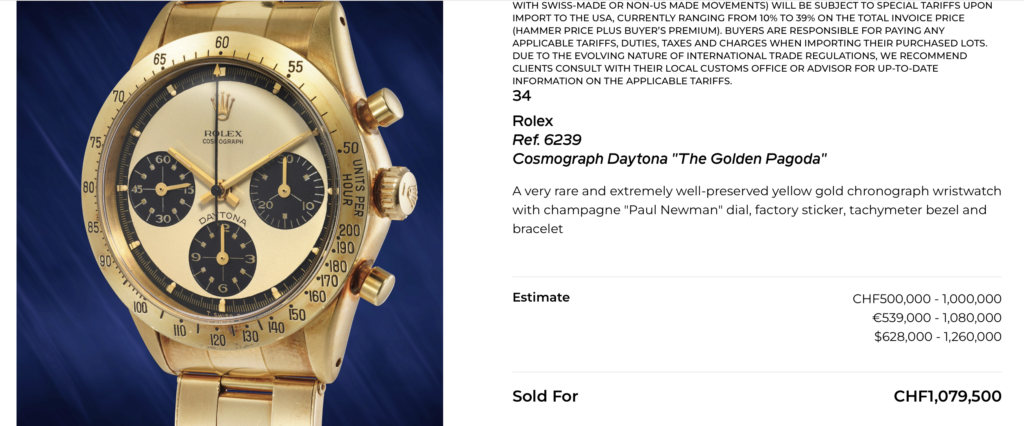This screenshot has height=426, width=1024.
Task: Click the Cosmograph Daytona "The Golden Pagoda" title
Action: click(x=669, y=159)
